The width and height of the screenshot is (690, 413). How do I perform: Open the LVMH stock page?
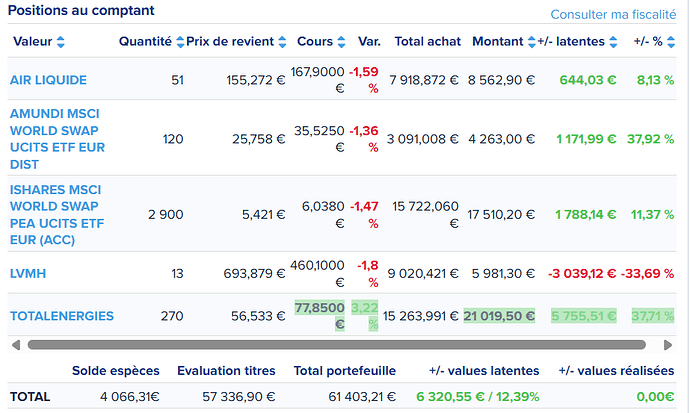tap(28, 273)
